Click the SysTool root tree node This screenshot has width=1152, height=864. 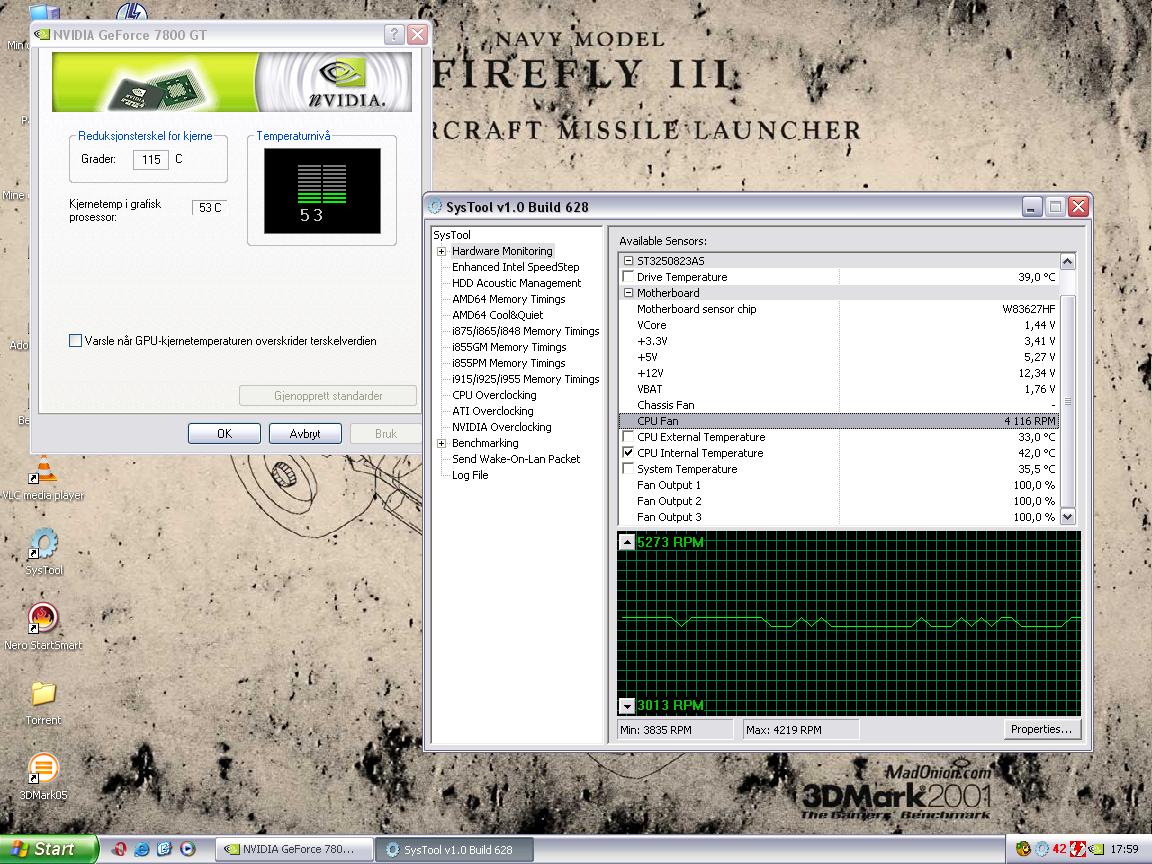[x=452, y=235]
